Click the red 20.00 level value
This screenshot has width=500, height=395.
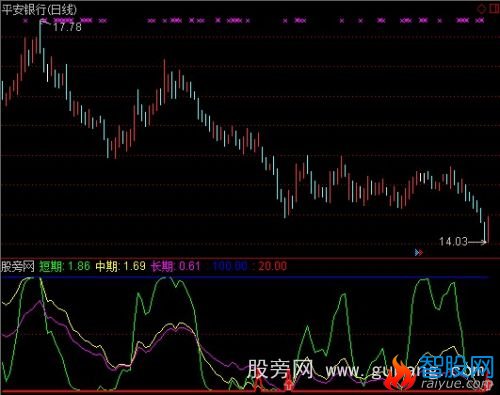coord(272,266)
